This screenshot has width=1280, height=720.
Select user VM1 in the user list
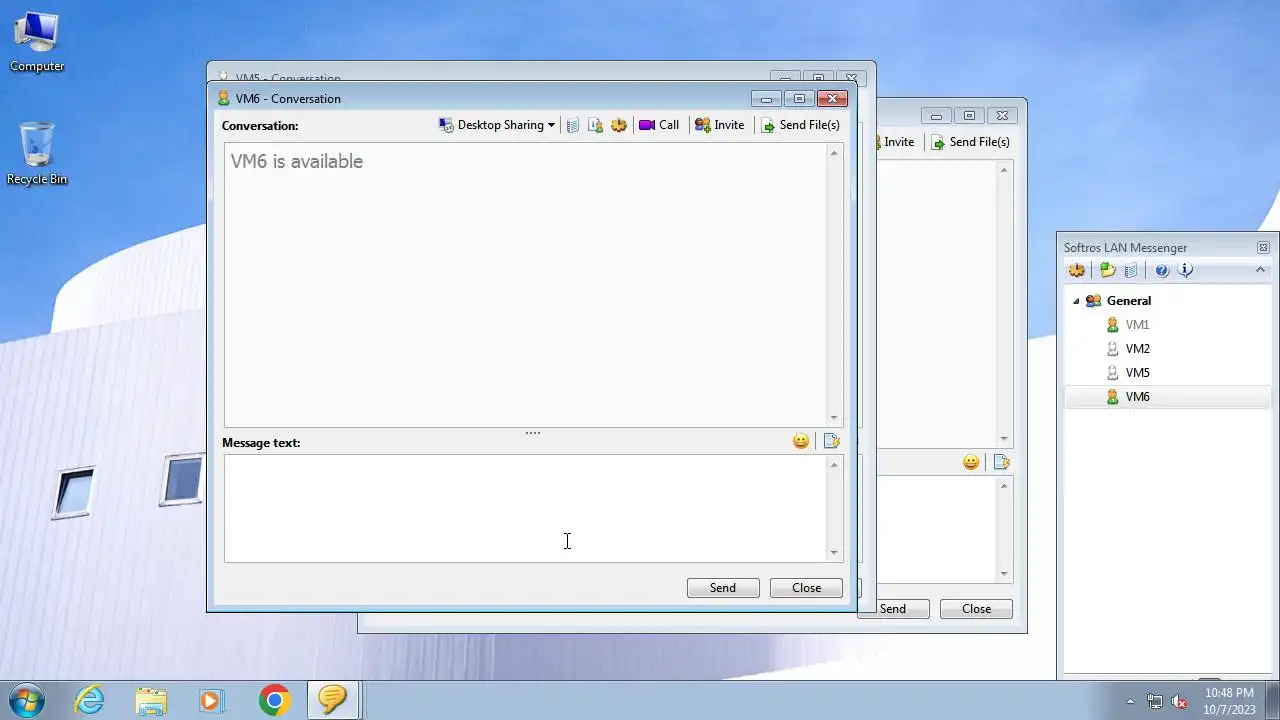[1137, 325]
